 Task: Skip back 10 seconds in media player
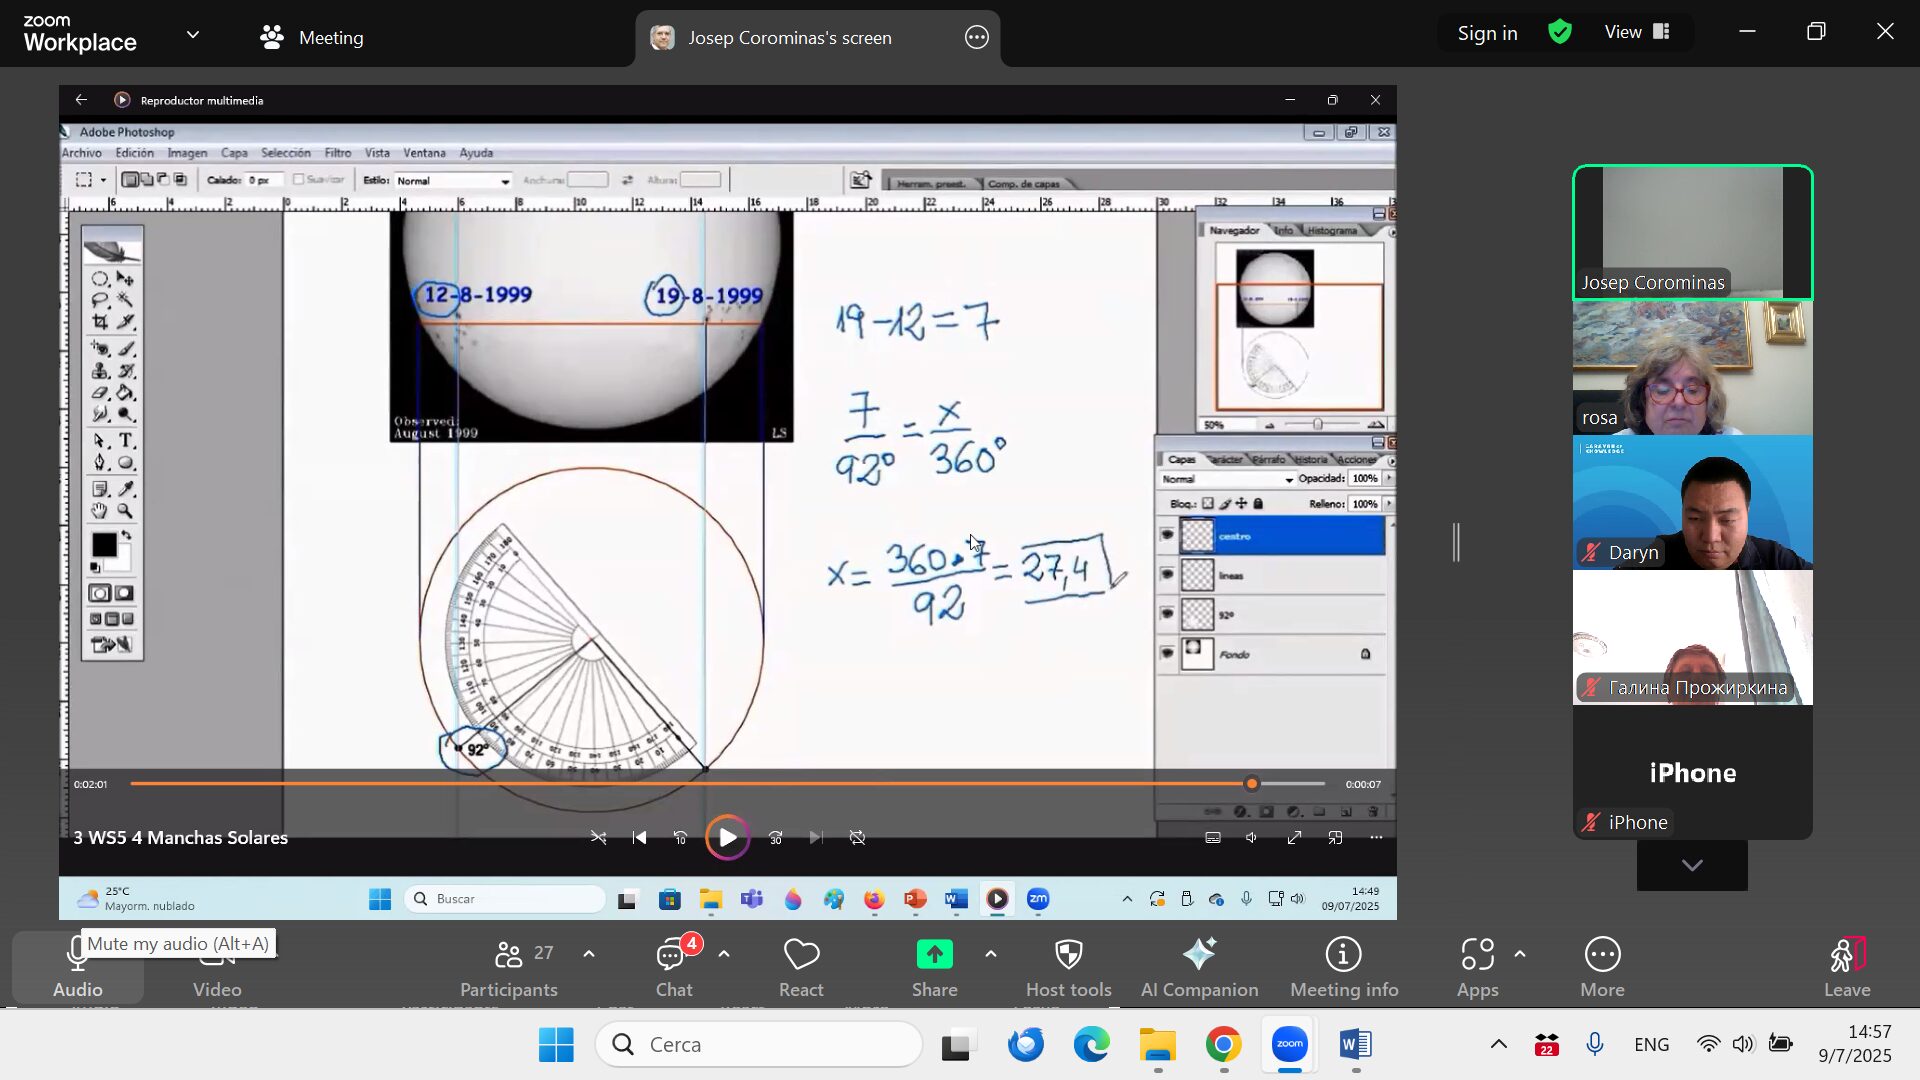[x=680, y=838]
